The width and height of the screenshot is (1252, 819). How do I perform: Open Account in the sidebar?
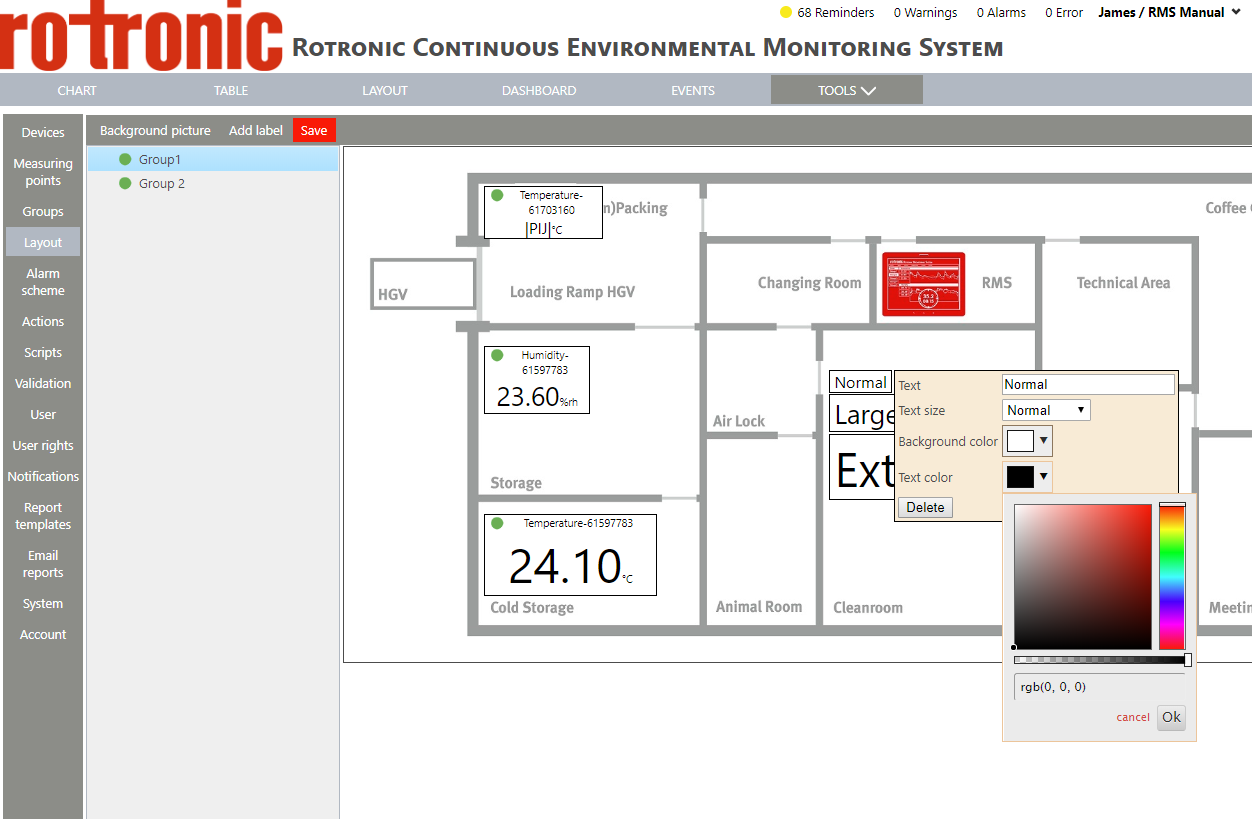[x=43, y=634]
